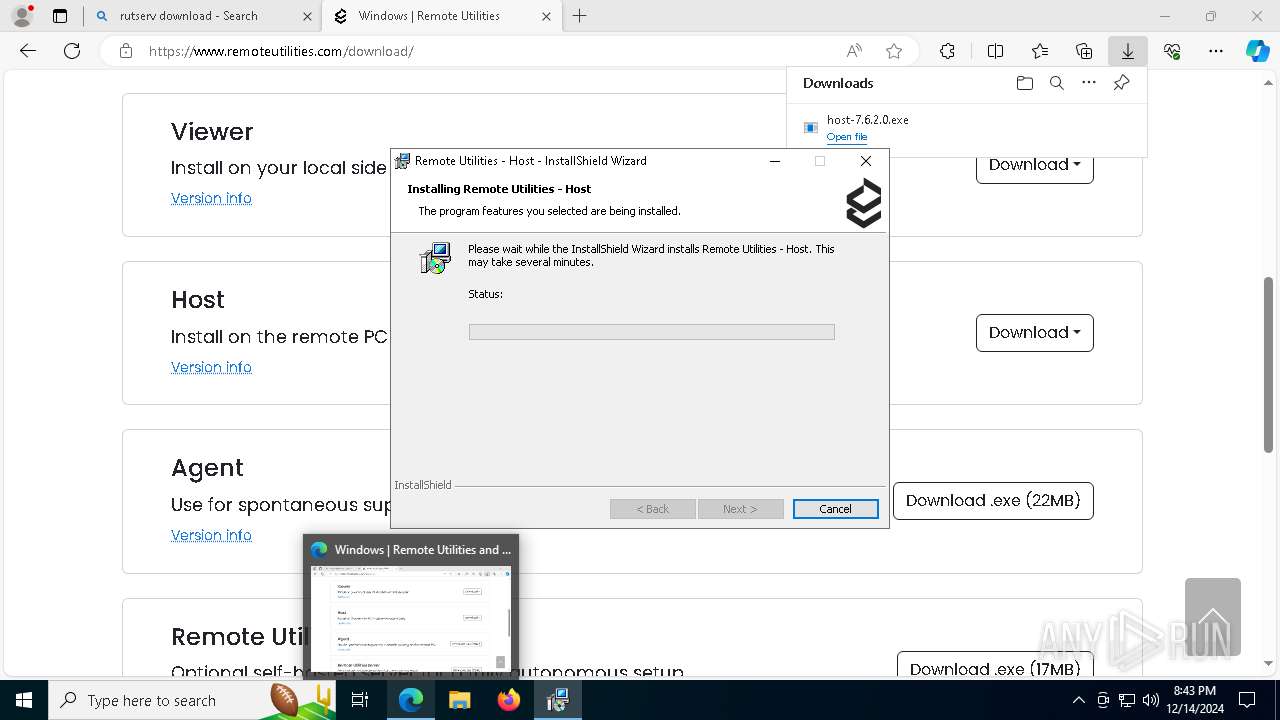
Task: Open the tab actions menu icon
Action: pyautogui.click(x=60, y=16)
